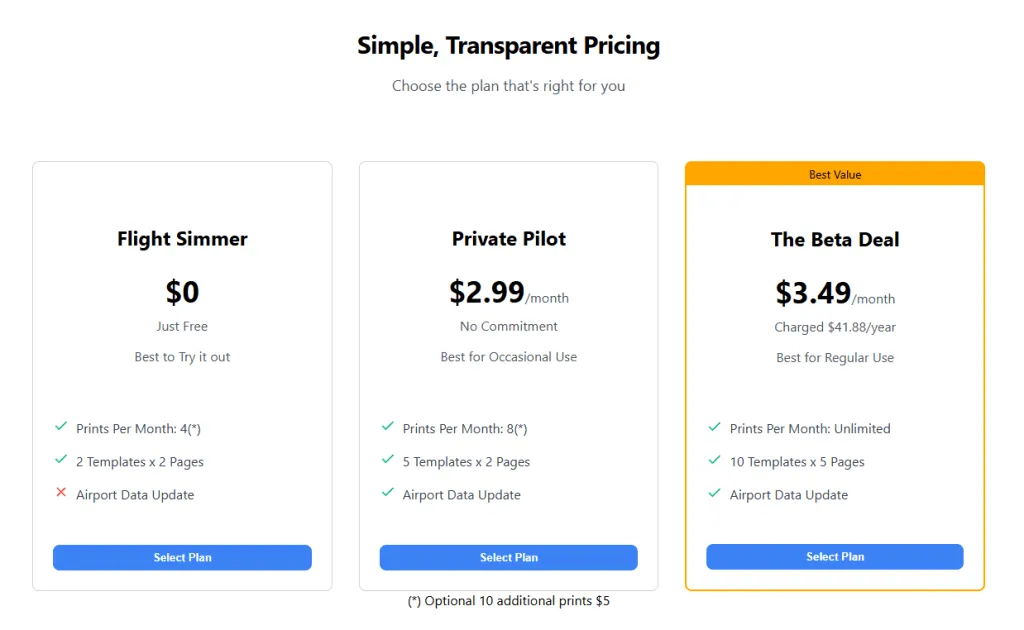Click checkmark next to Prints Per Month: Unlimited
Screen dimensions: 1024x630
tap(715, 427)
